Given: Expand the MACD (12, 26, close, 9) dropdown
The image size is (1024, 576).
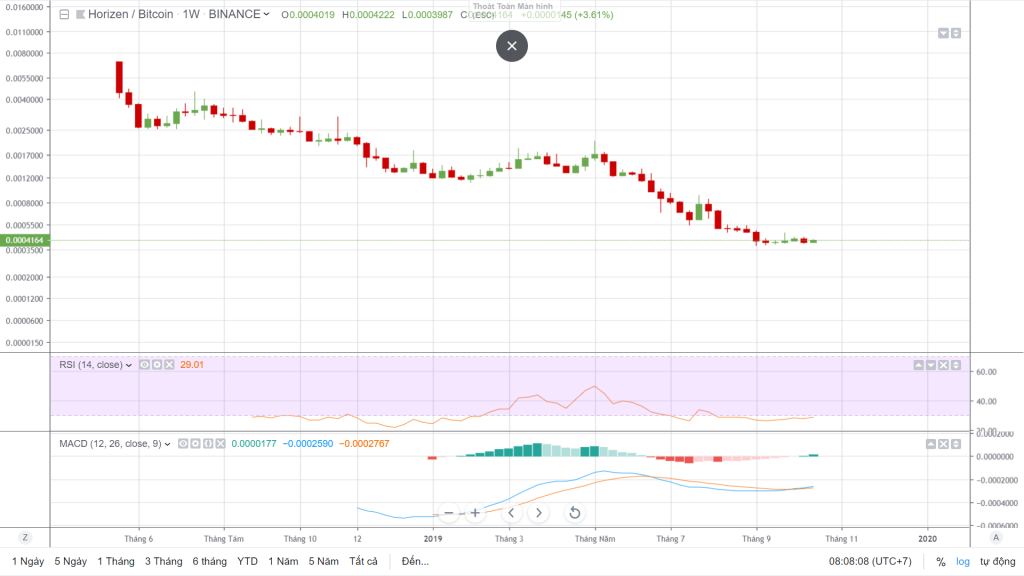Looking at the screenshot, I should click(x=167, y=443).
